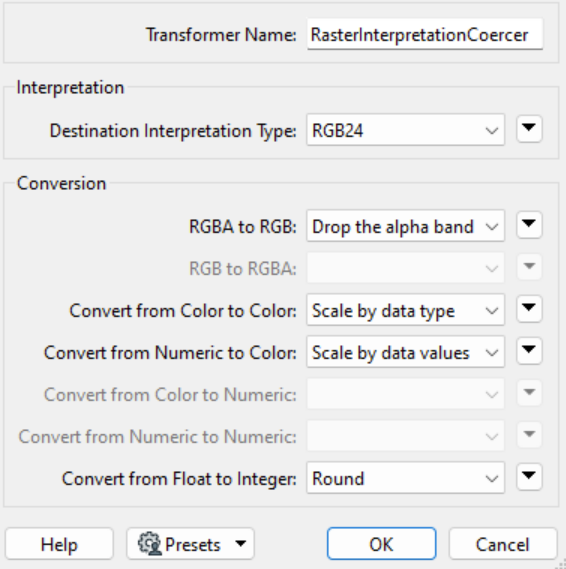The image size is (566, 569).
Task: Expand the Convert from Float to Integer dropdown
Action: [405, 478]
